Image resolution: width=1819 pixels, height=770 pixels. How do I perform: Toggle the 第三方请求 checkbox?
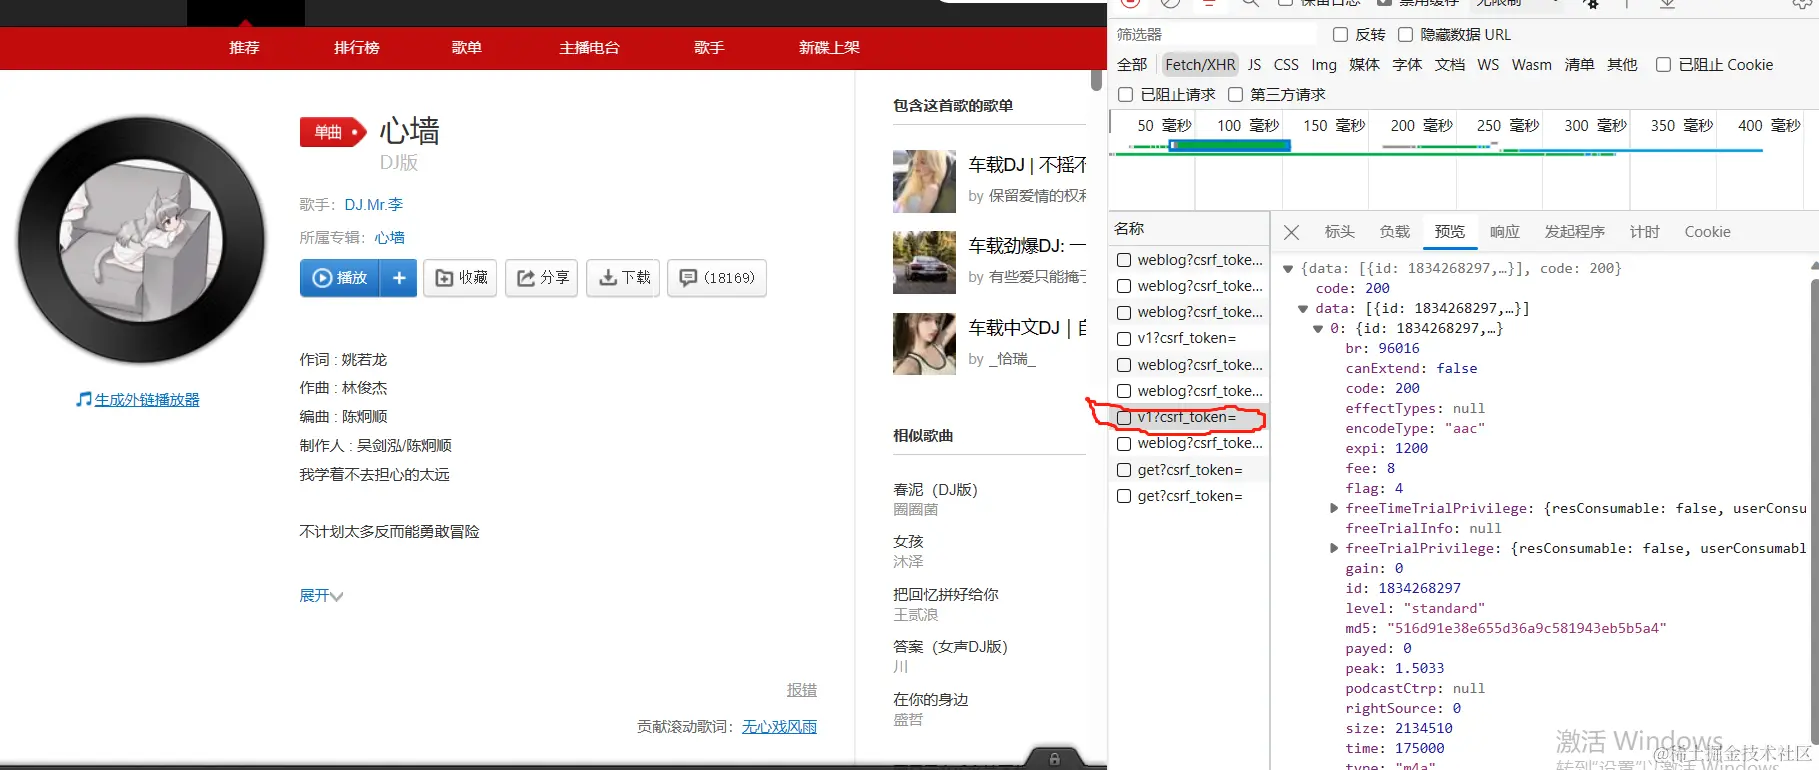pos(1235,94)
